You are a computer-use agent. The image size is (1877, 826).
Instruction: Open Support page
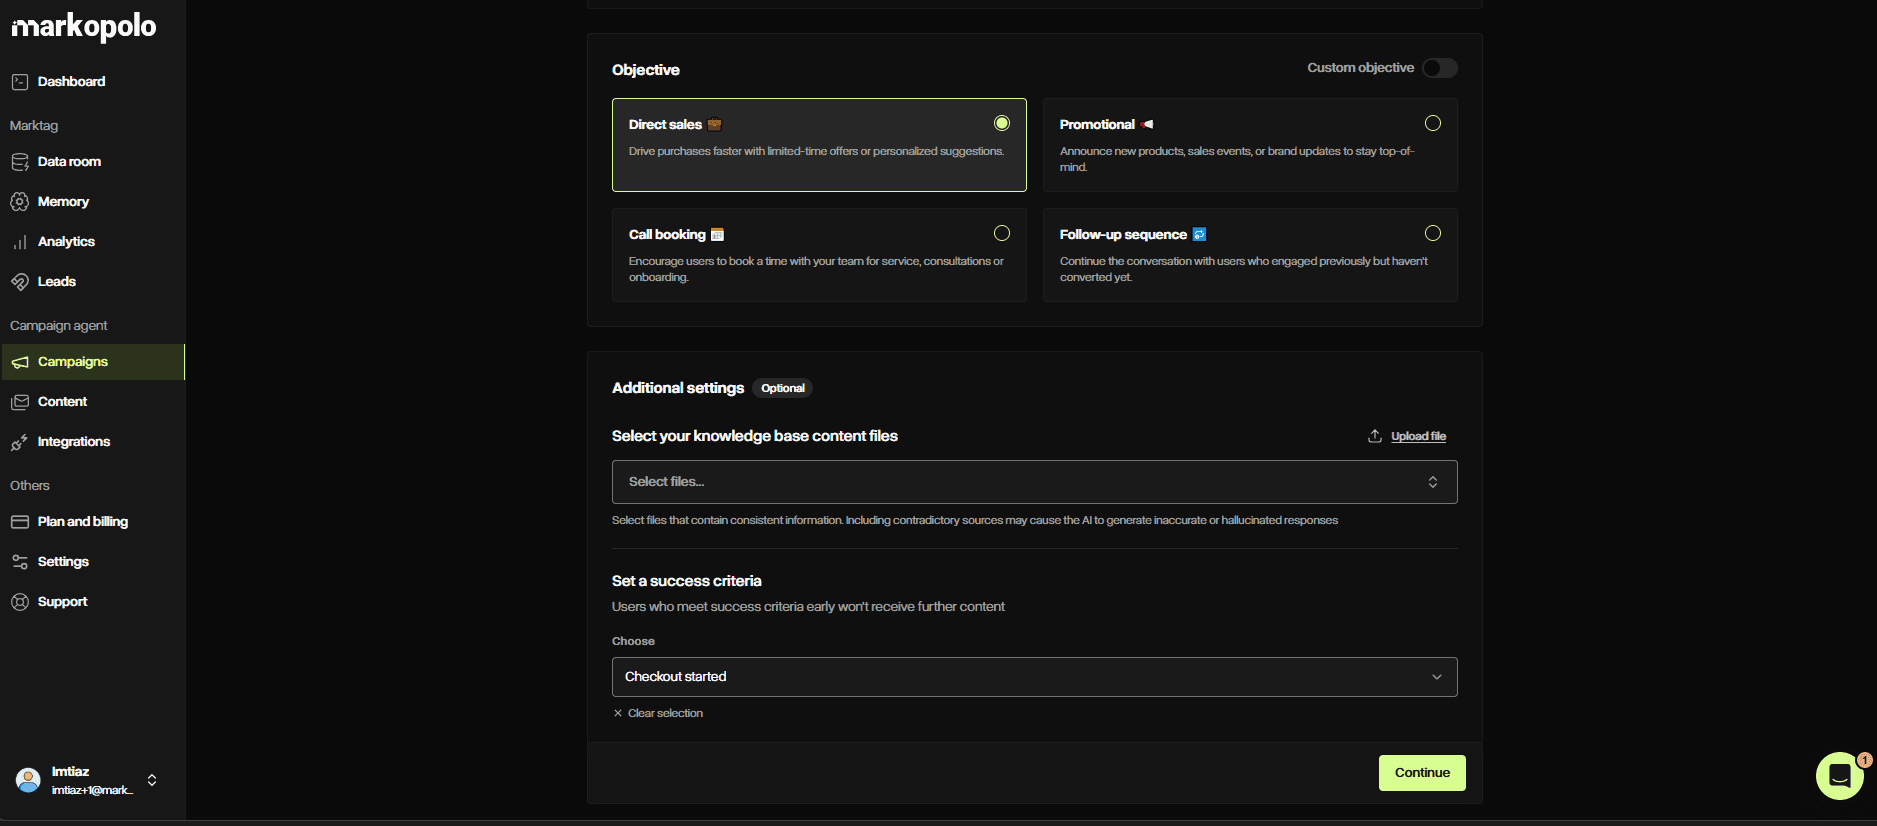click(x=62, y=602)
